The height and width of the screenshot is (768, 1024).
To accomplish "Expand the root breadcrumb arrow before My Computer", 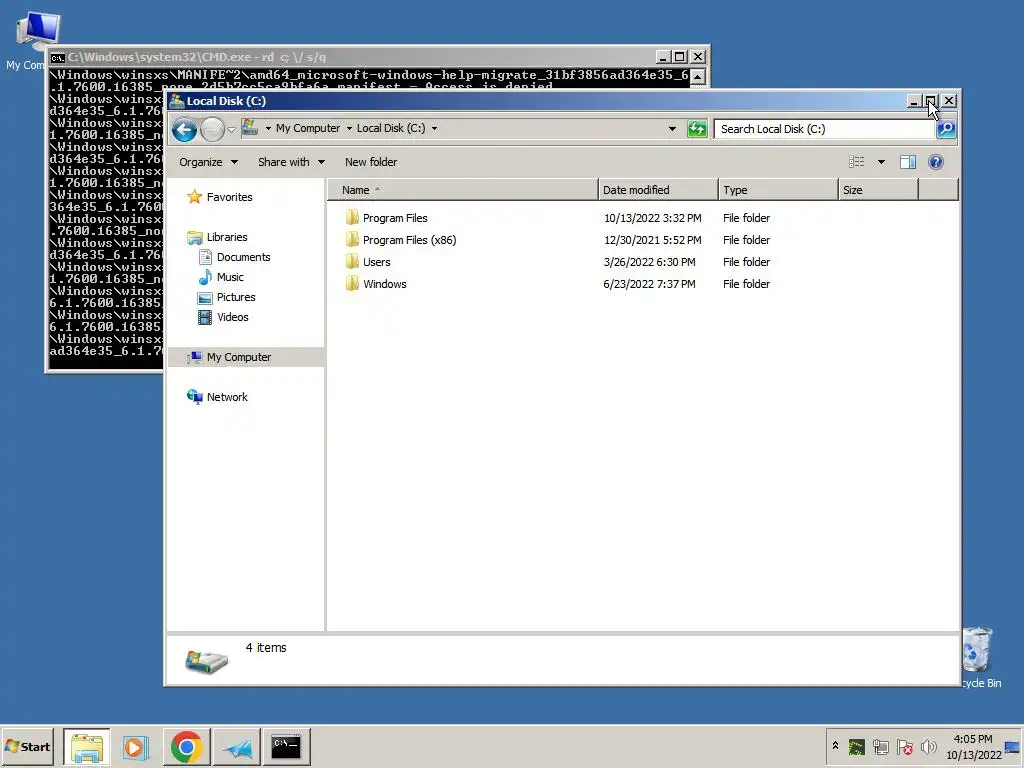I will click(x=268, y=129).
